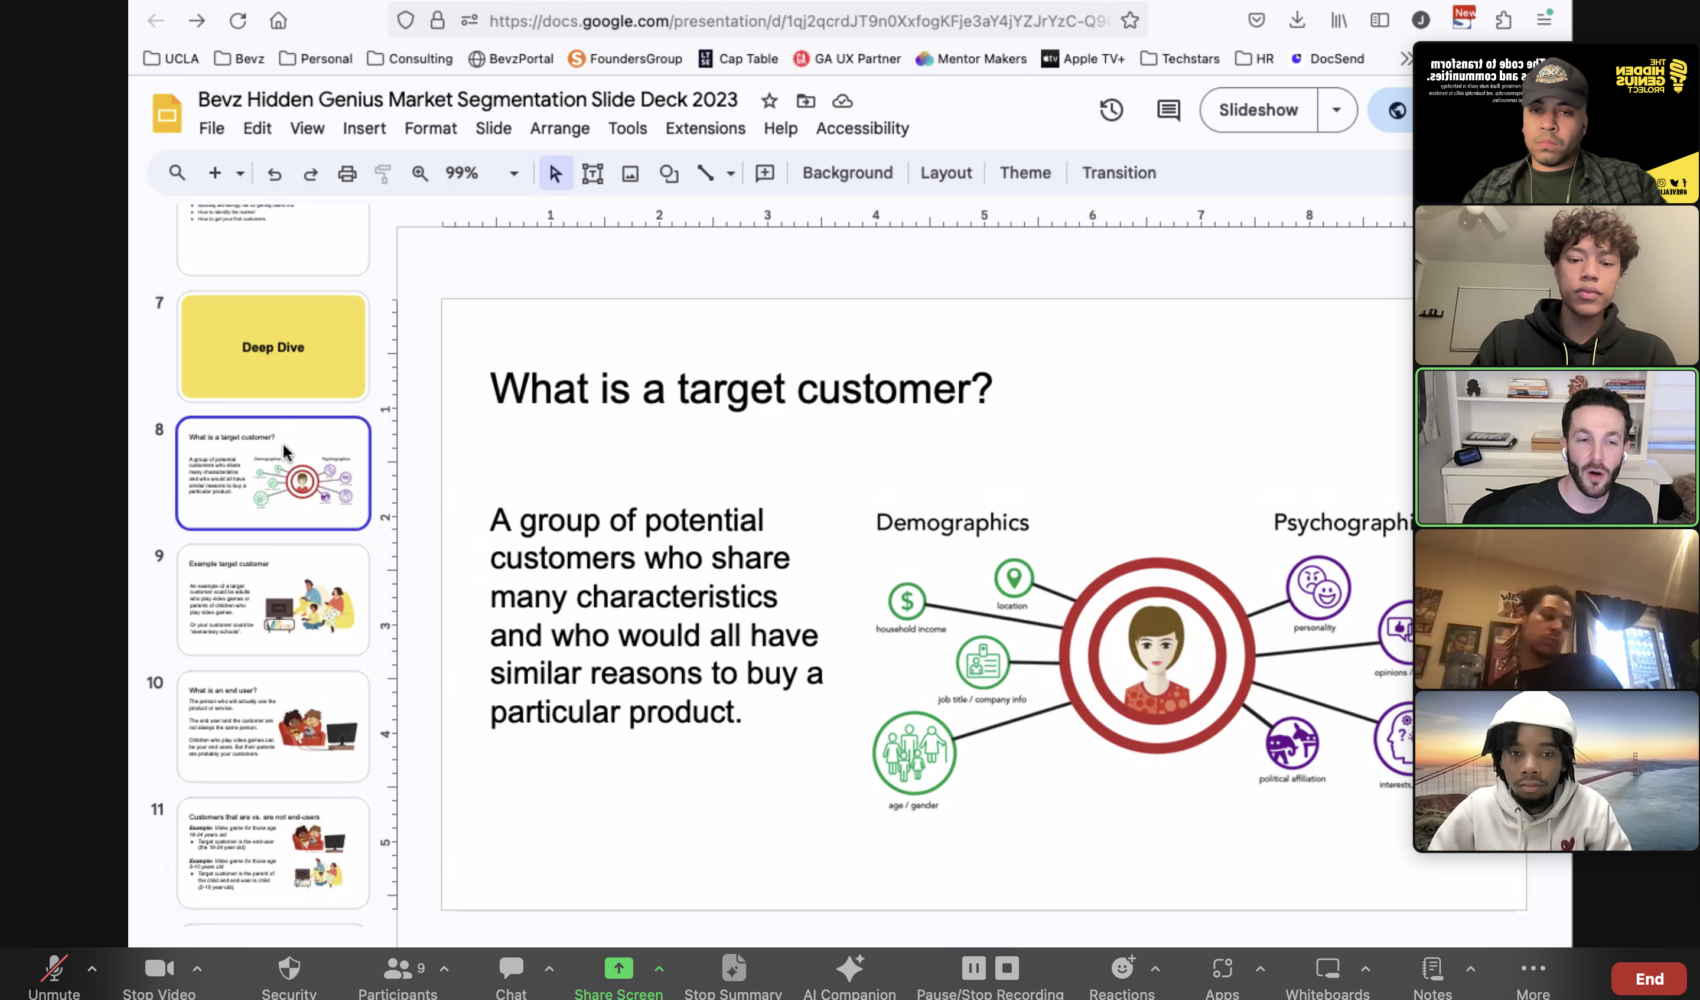Open version history clock icon
The width and height of the screenshot is (1700, 1000).
[1111, 110]
